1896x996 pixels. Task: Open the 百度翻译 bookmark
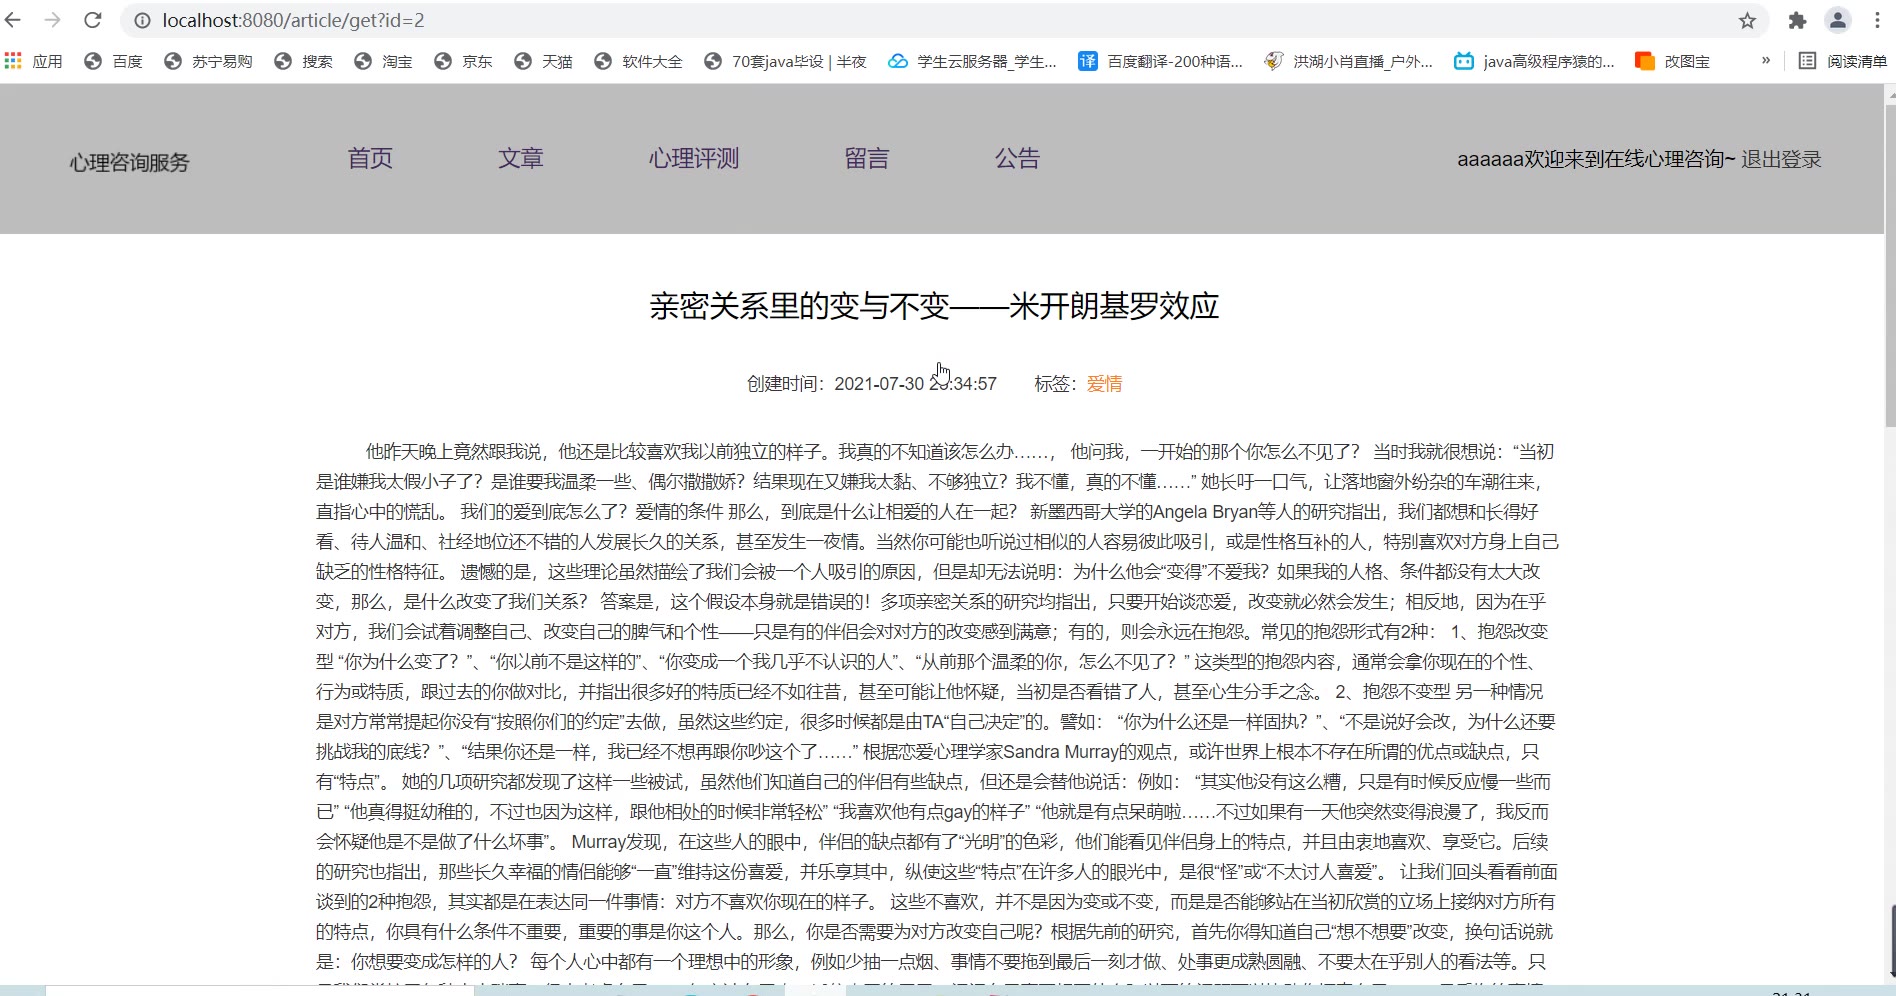point(1160,61)
